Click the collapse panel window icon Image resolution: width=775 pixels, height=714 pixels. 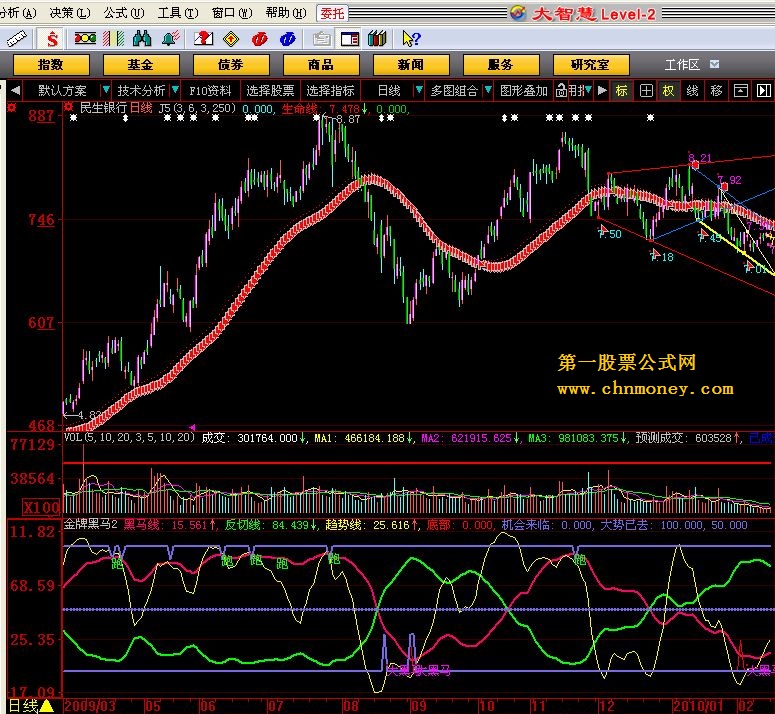[x=740, y=91]
